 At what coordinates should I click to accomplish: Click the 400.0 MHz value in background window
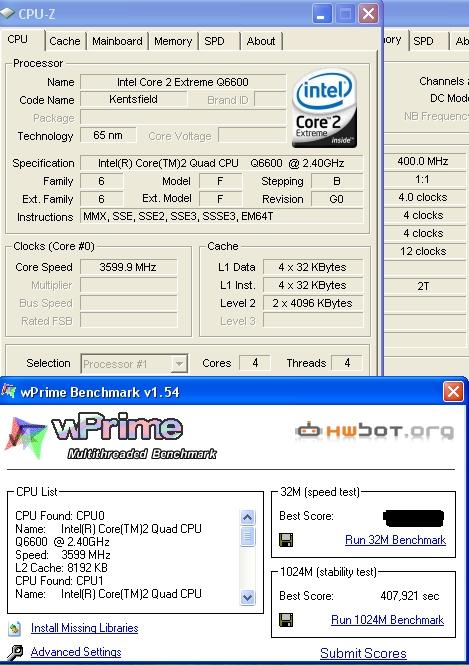click(x=423, y=161)
